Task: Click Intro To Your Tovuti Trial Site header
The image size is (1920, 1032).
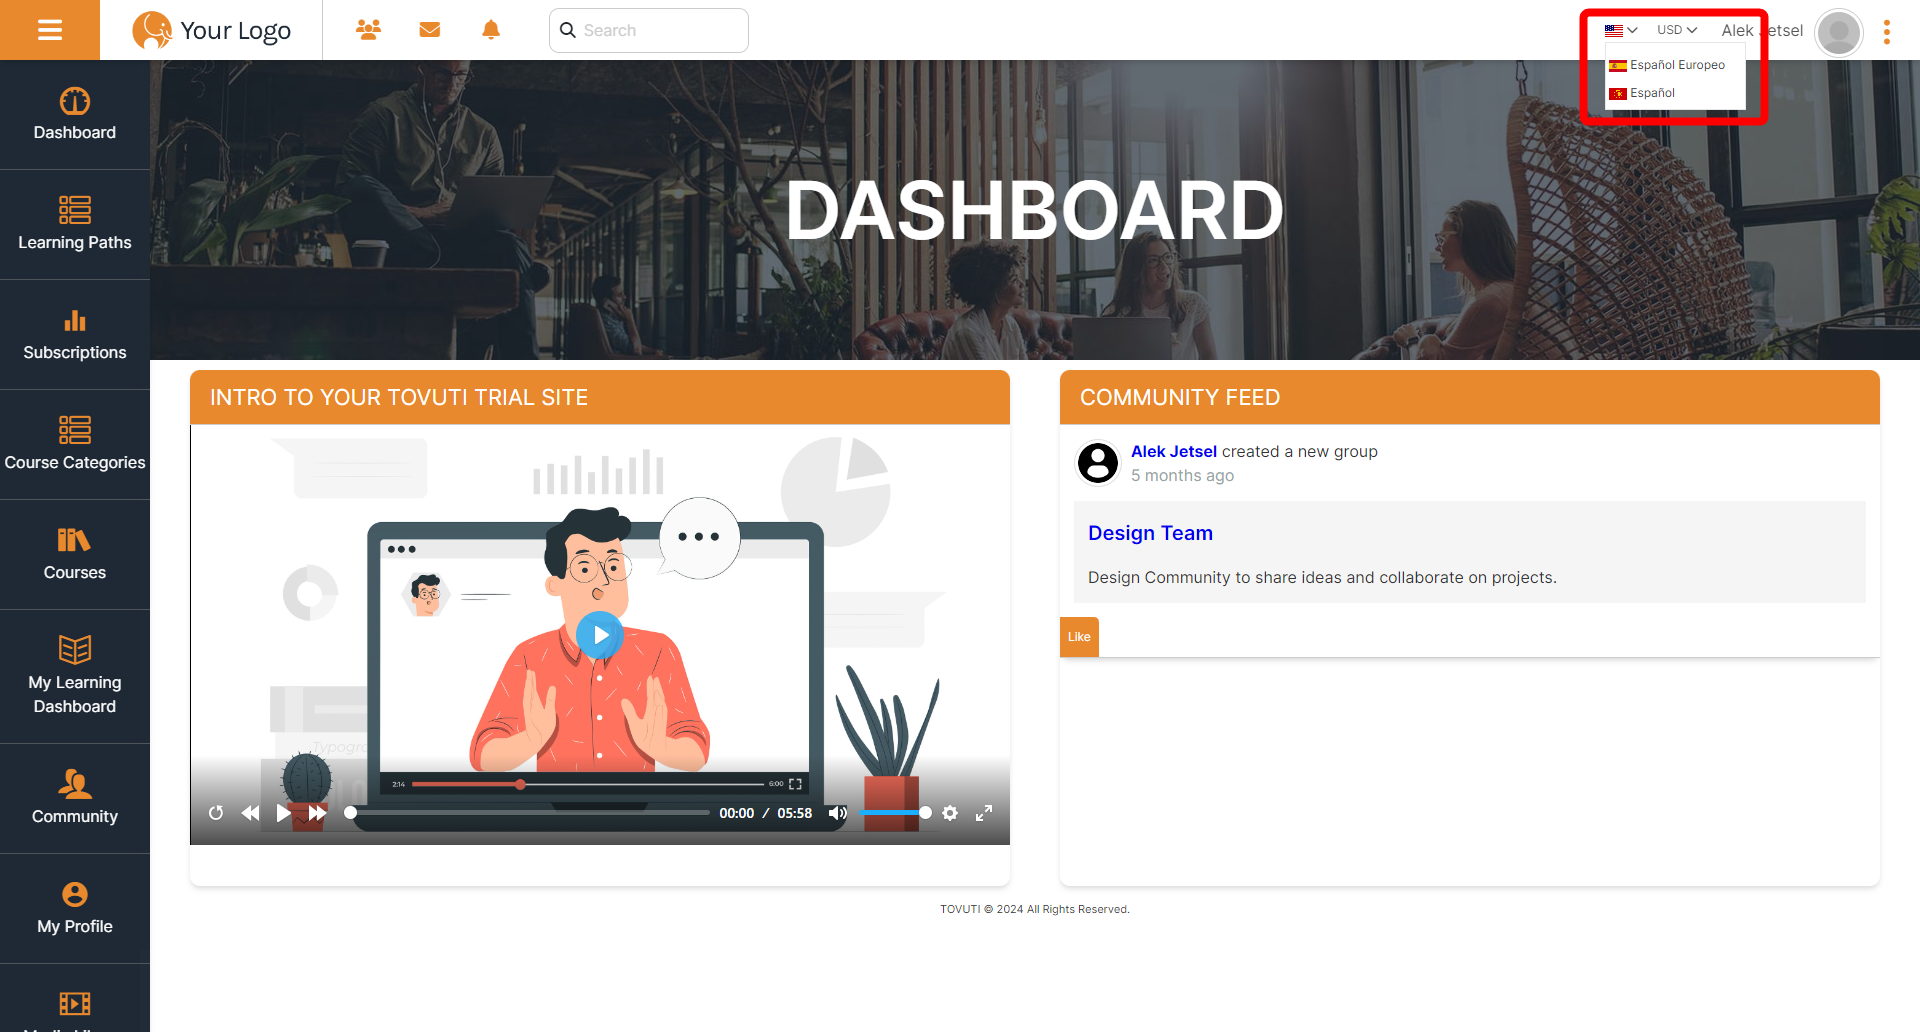Action: [x=600, y=397]
